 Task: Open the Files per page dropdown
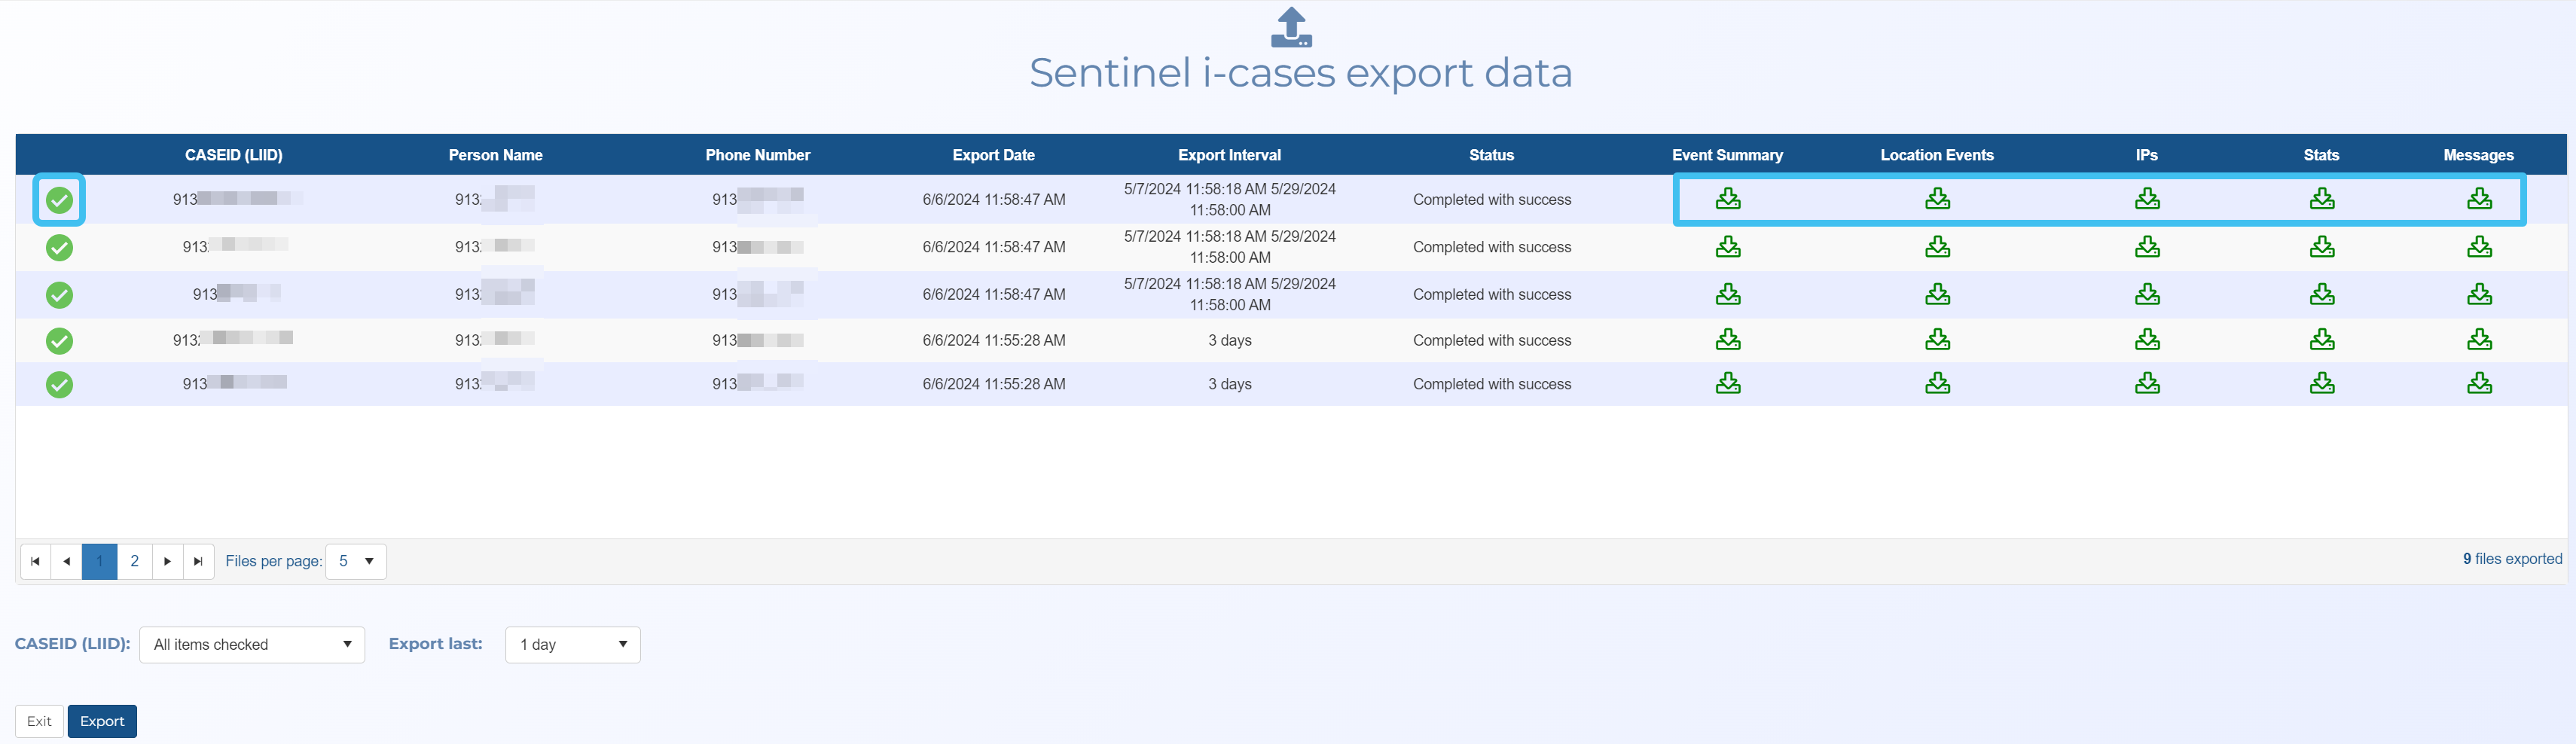tap(356, 561)
